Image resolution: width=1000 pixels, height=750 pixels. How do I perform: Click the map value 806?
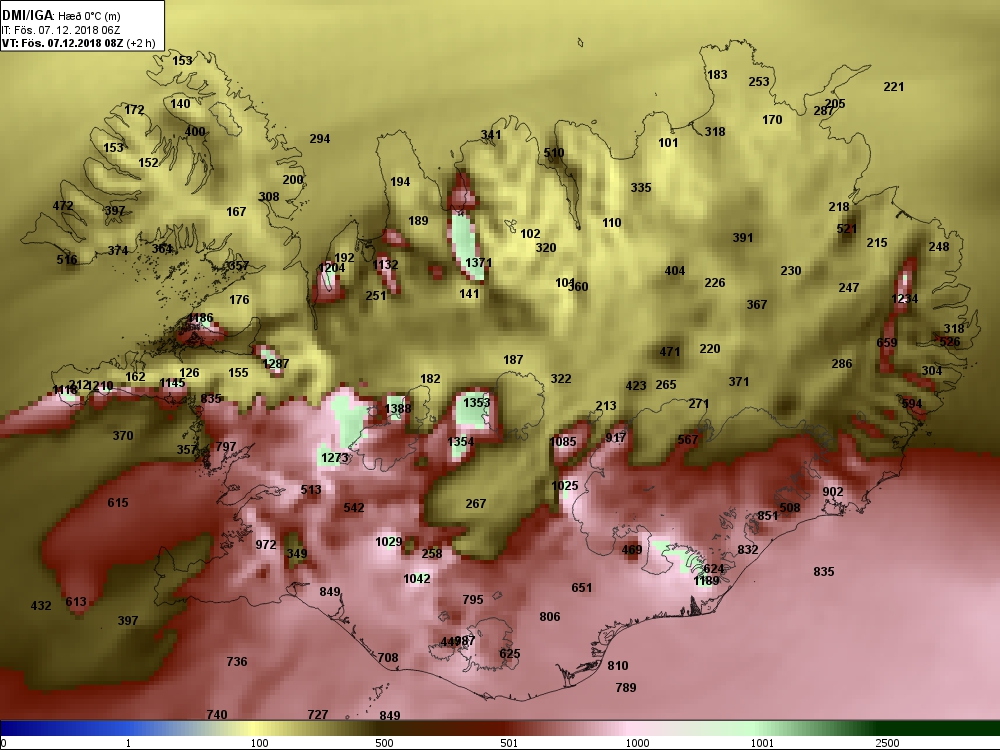(x=550, y=616)
